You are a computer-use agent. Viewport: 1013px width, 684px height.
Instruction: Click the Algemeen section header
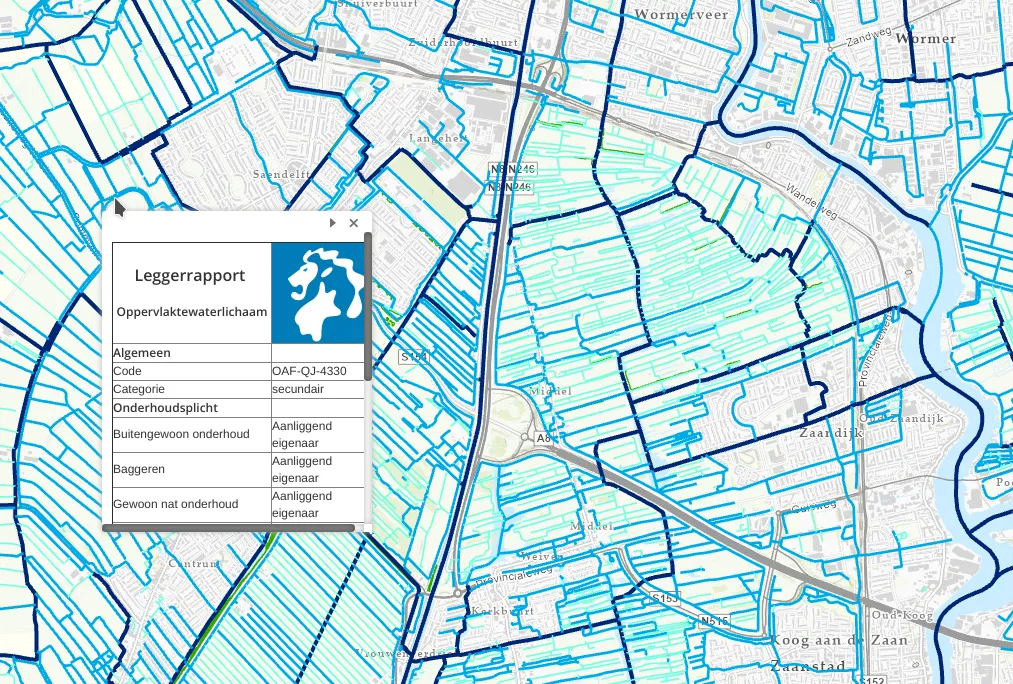[x=141, y=353]
